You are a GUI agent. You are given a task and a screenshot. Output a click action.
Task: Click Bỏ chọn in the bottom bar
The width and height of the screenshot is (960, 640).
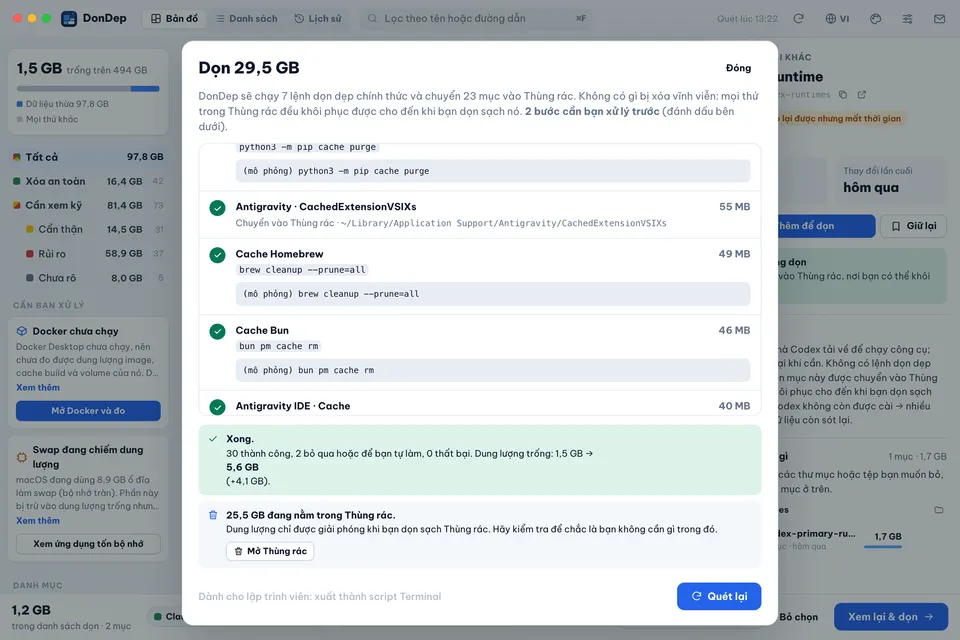(798, 617)
